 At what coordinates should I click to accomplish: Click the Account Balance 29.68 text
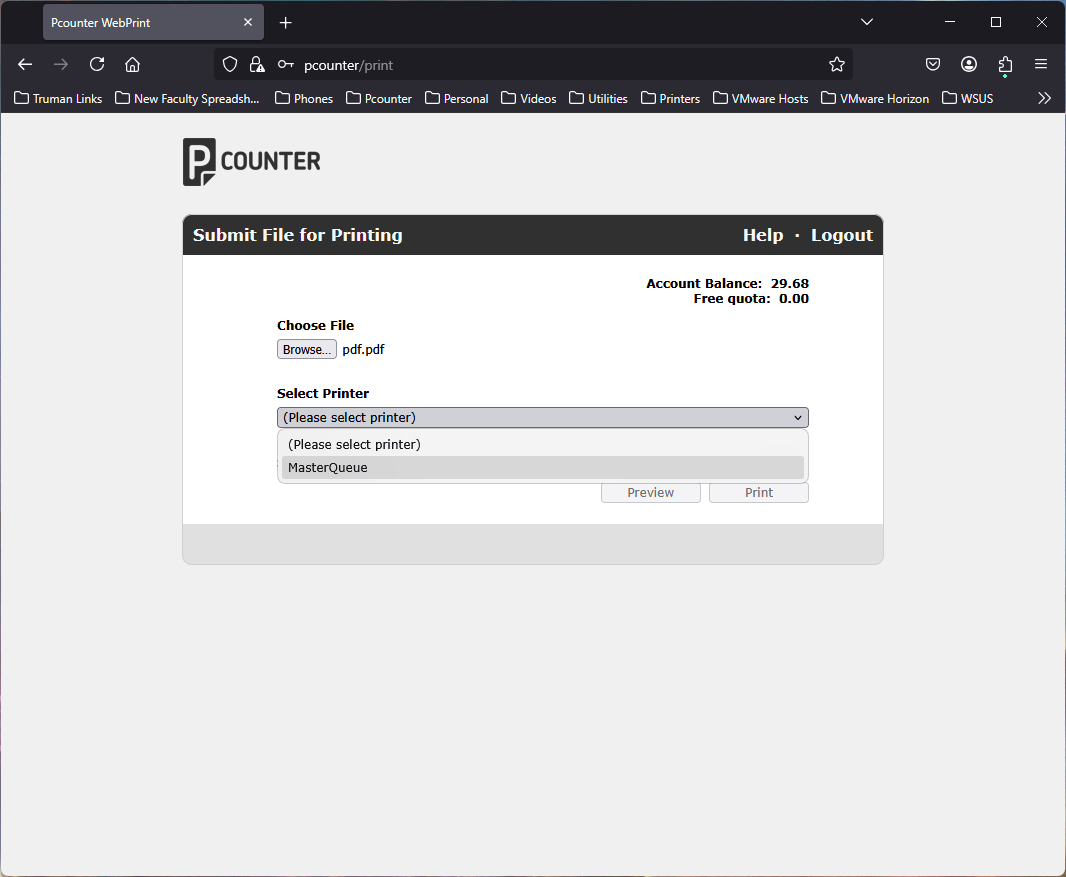[x=727, y=283]
